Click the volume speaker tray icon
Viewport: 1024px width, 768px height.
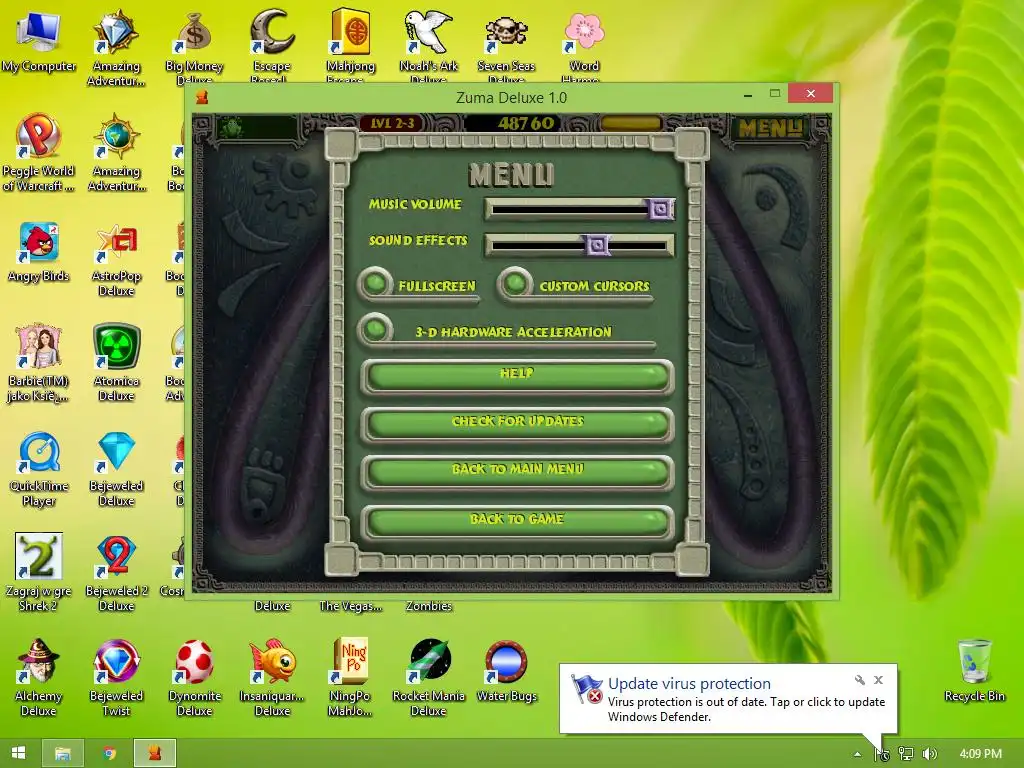[929, 754]
